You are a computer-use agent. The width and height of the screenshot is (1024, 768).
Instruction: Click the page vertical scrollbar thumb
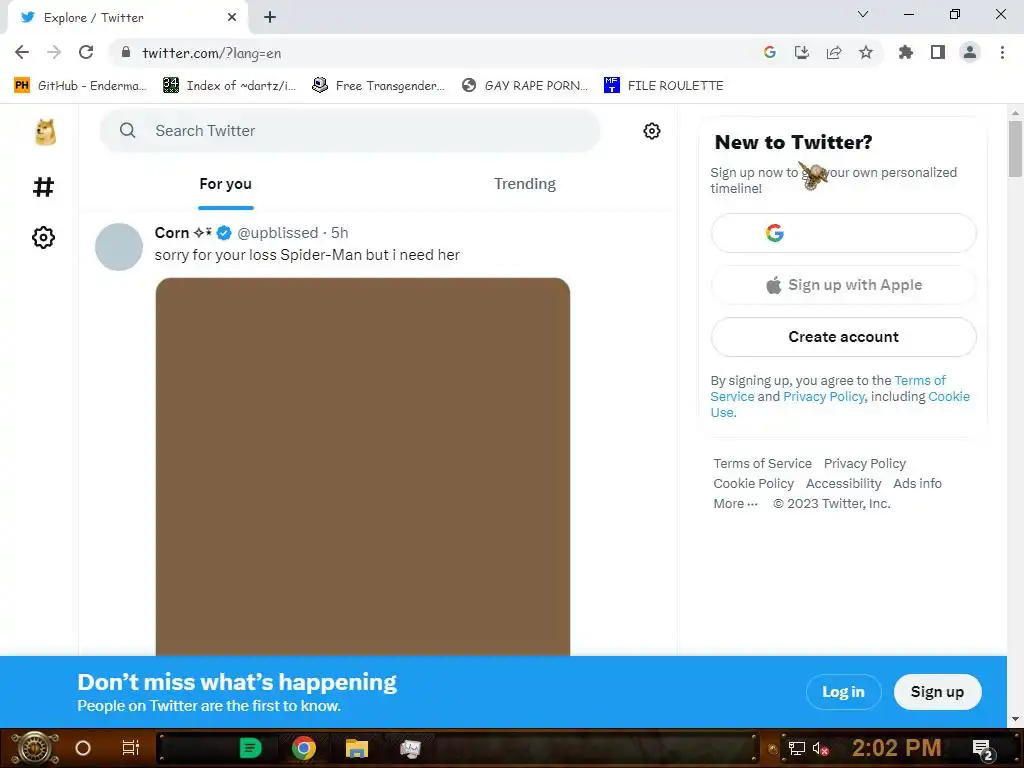pos(1015,148)
